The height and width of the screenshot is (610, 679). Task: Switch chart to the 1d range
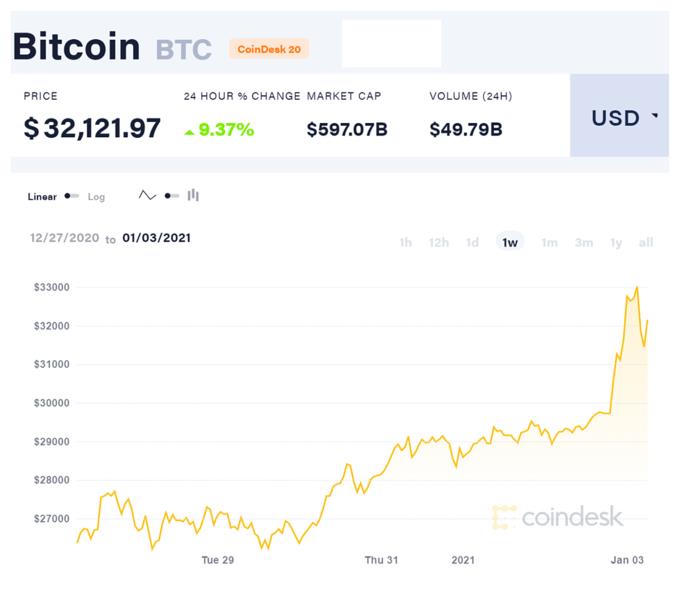click(x=472, y=242)
